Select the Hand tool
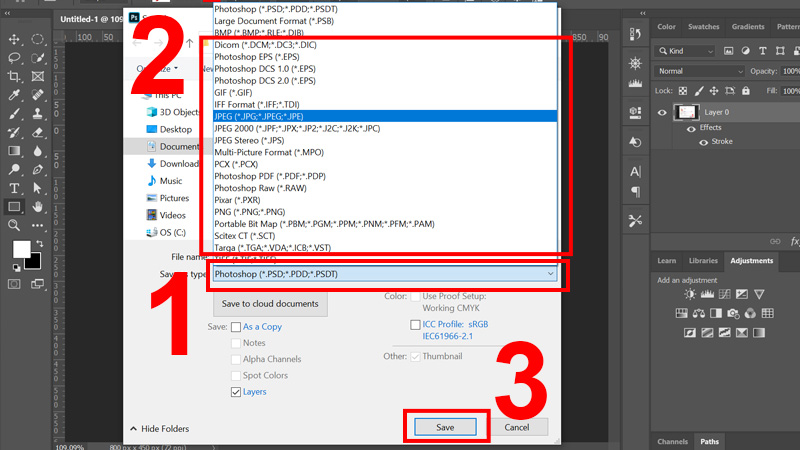The image size is (800, 450). tap(37, 207)
